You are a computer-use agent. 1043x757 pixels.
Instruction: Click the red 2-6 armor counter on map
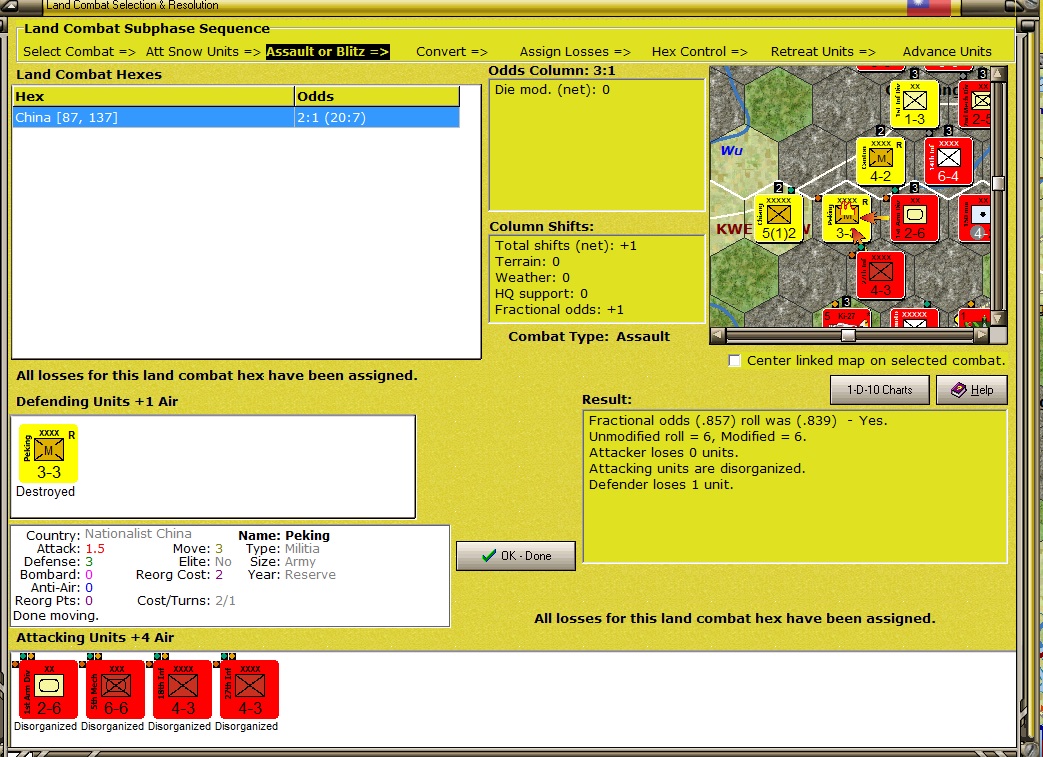914,218
